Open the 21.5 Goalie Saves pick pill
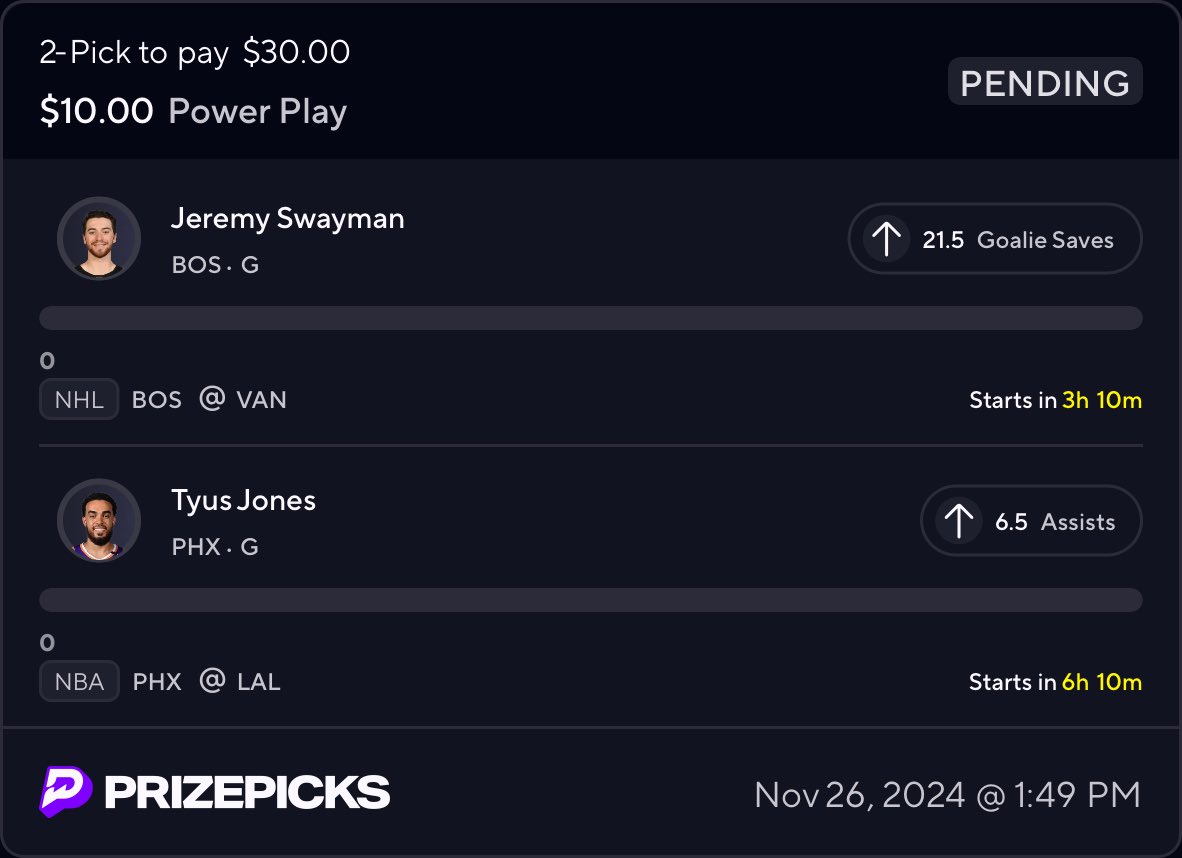 point(994,239)
